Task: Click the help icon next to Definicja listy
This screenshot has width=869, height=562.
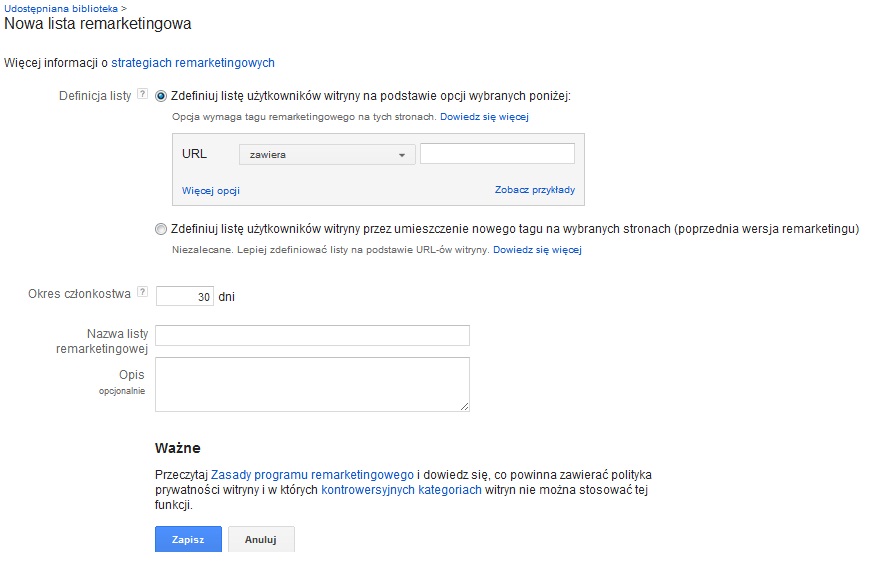Action: click(142, 94)
